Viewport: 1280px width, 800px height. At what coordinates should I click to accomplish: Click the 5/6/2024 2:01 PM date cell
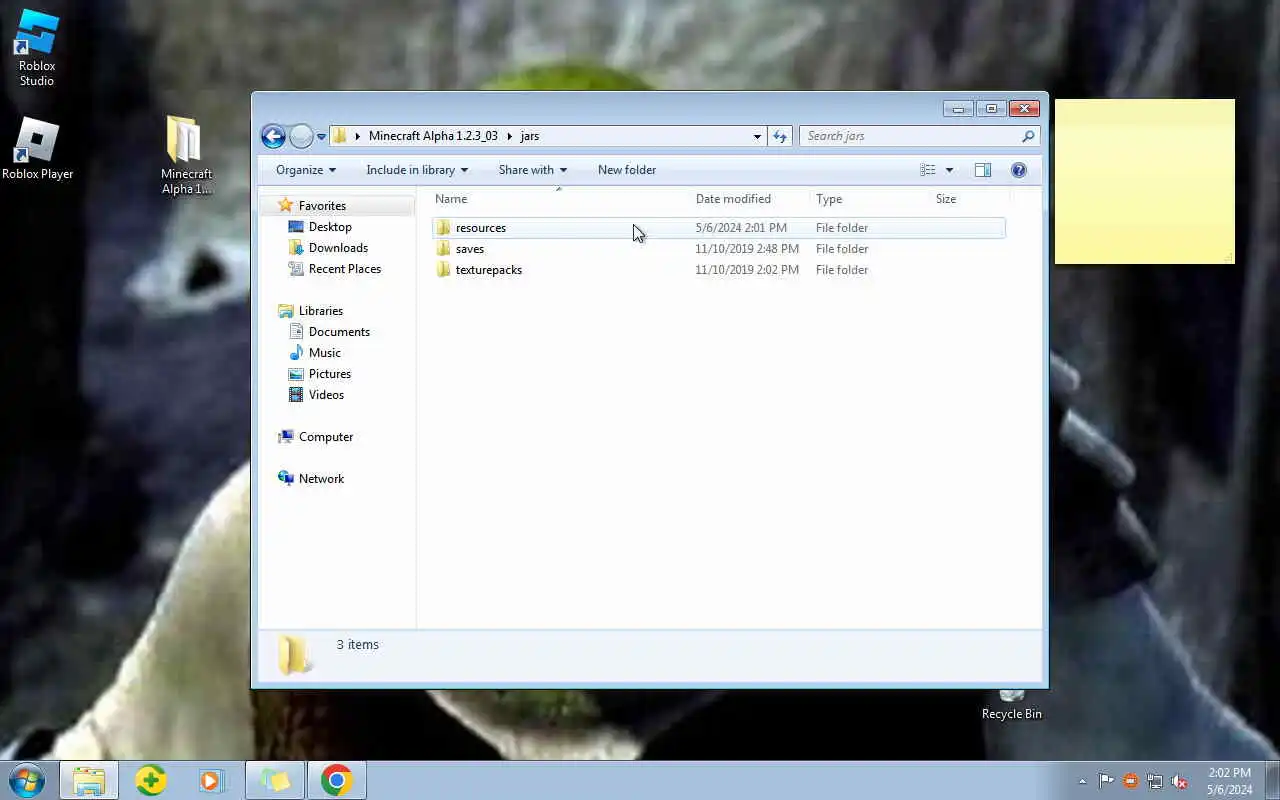(741, 228)
